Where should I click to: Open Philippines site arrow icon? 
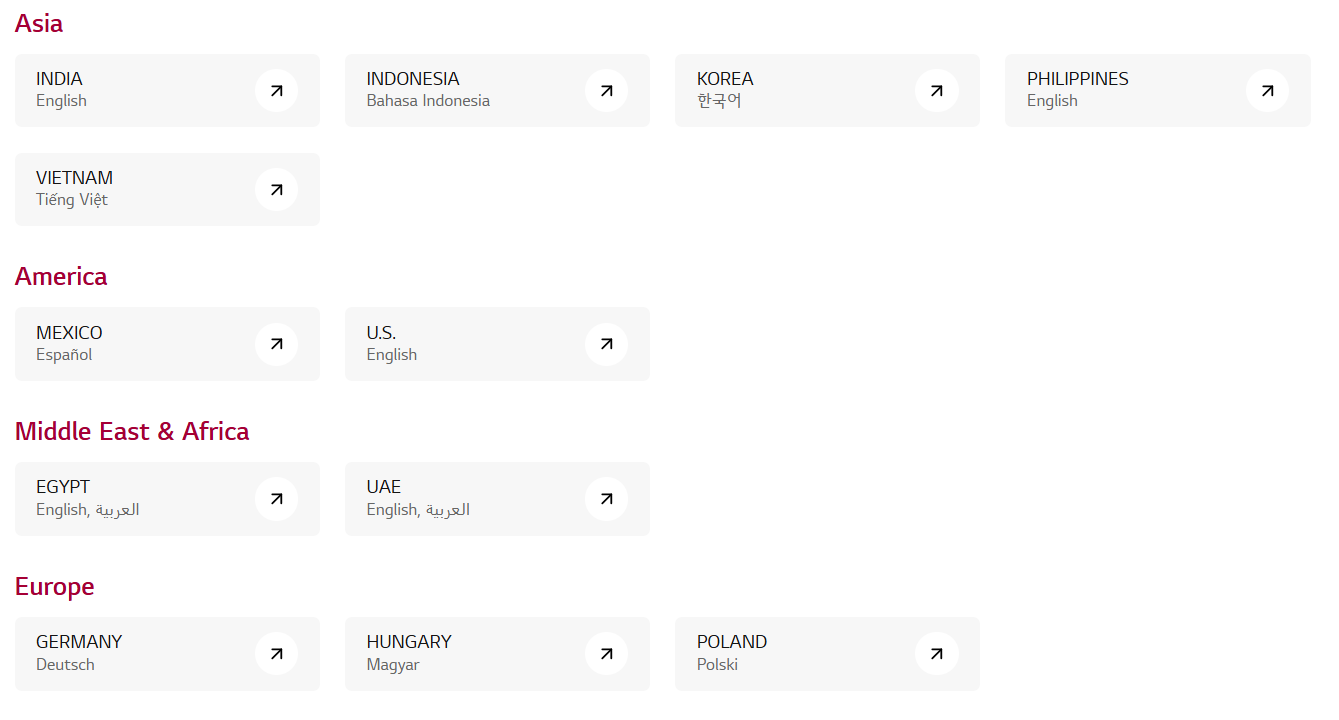[x=1267, y=91]
